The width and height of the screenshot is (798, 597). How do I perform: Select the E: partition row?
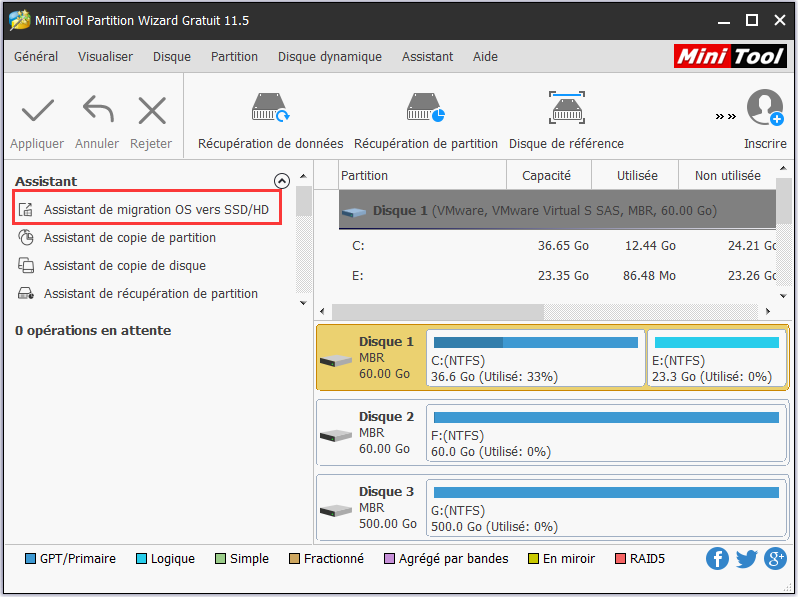tap(557, 275)
